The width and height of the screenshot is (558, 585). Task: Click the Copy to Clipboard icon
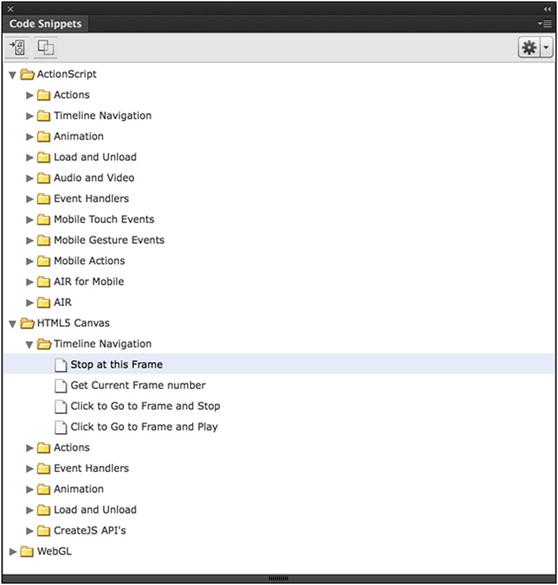(x=46, y=47)
